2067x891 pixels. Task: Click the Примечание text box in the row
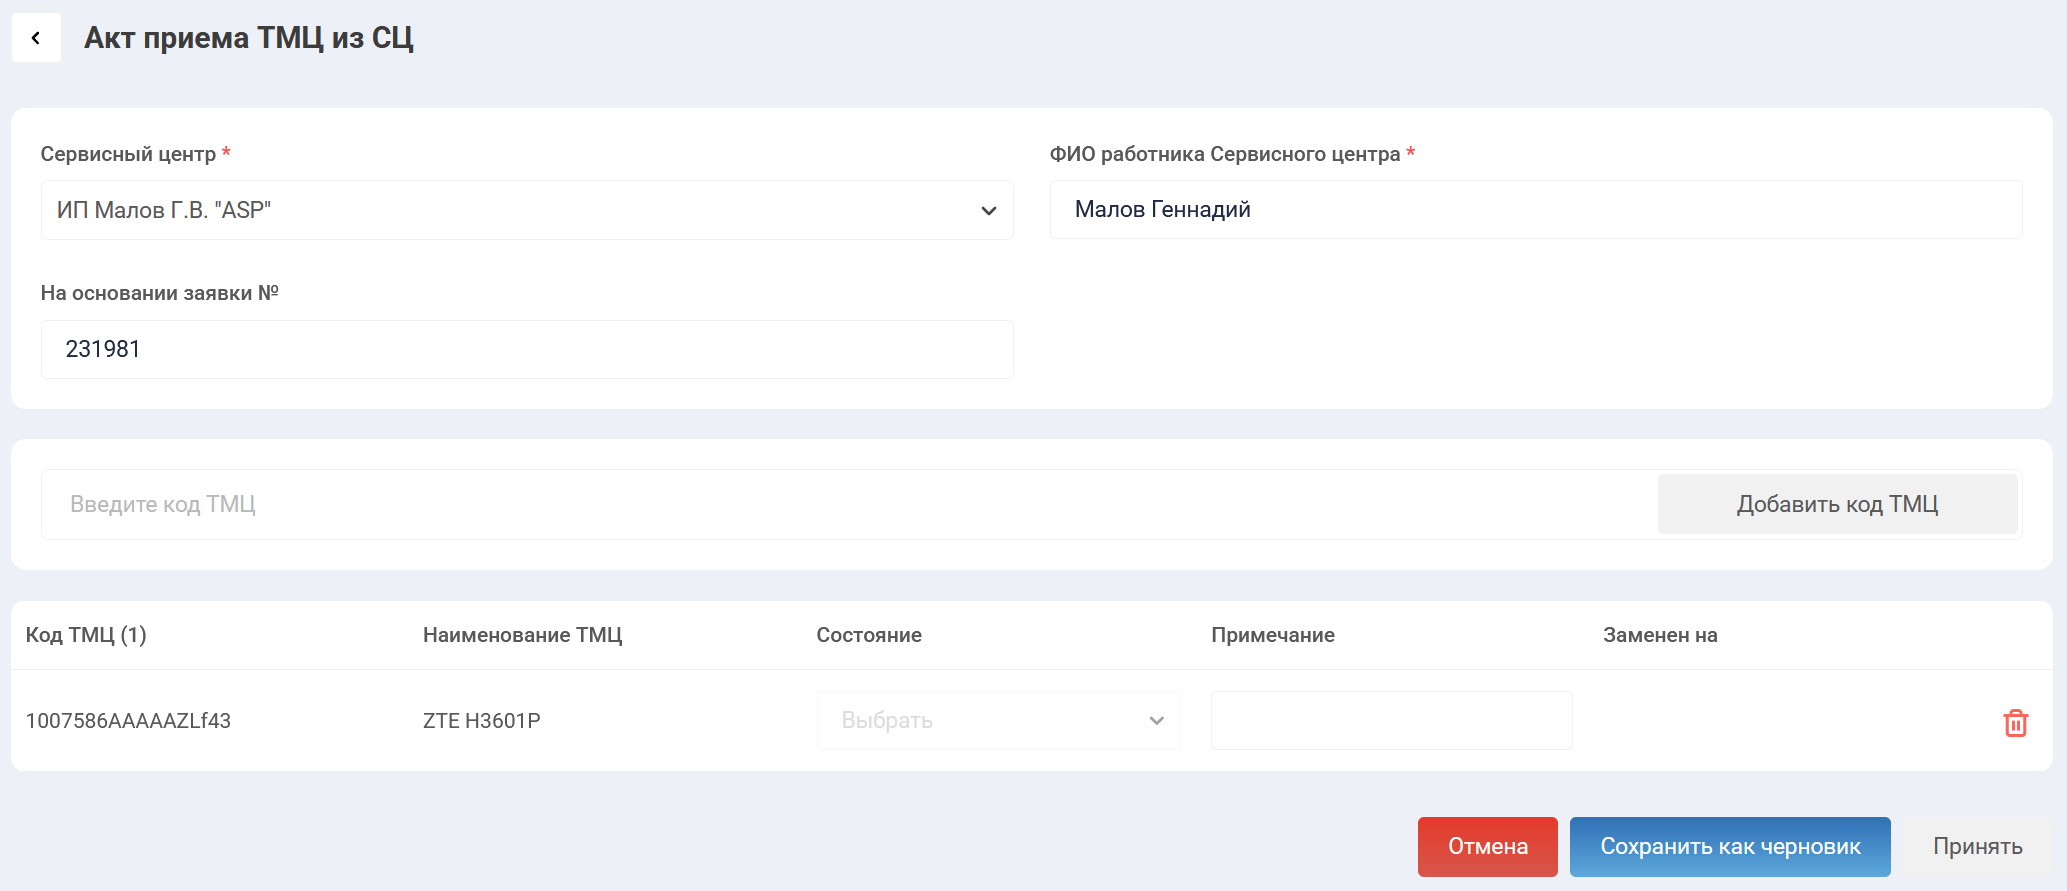pos(1391,720)
